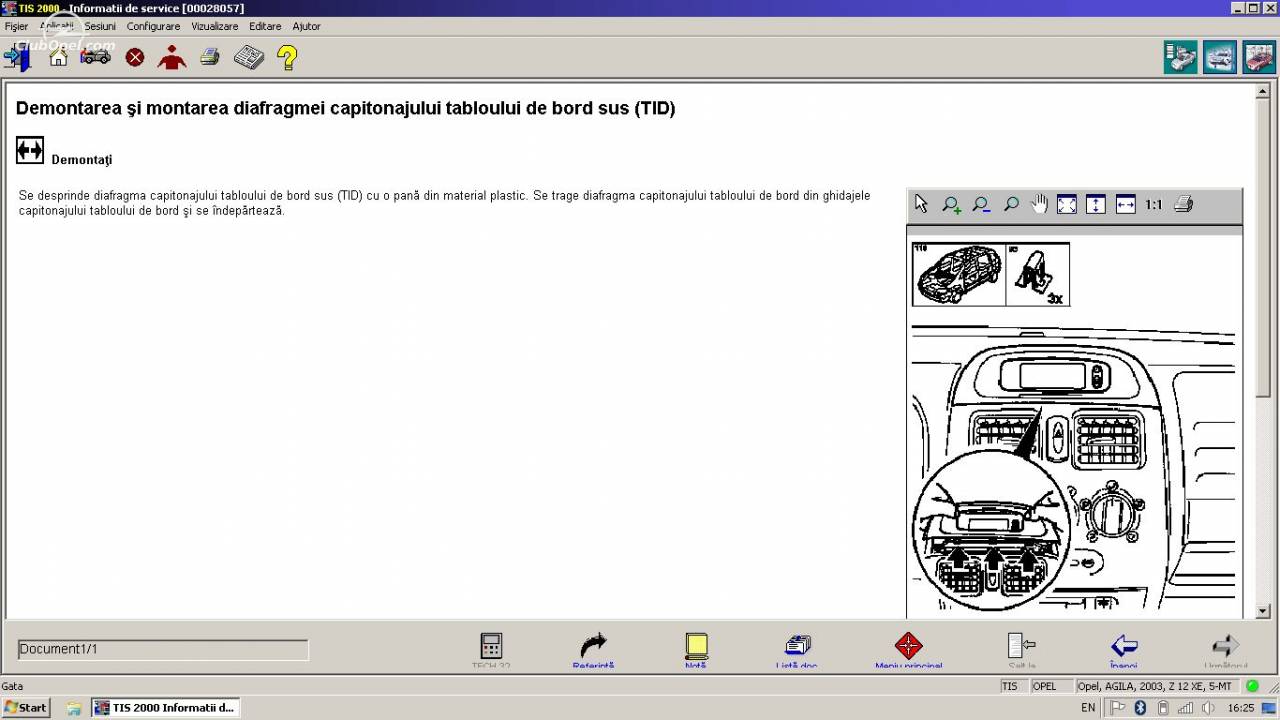This screenshot has width=1280, height=720.
Task: Set image zoom to 1:1
Action: (x=1154, y=204)
